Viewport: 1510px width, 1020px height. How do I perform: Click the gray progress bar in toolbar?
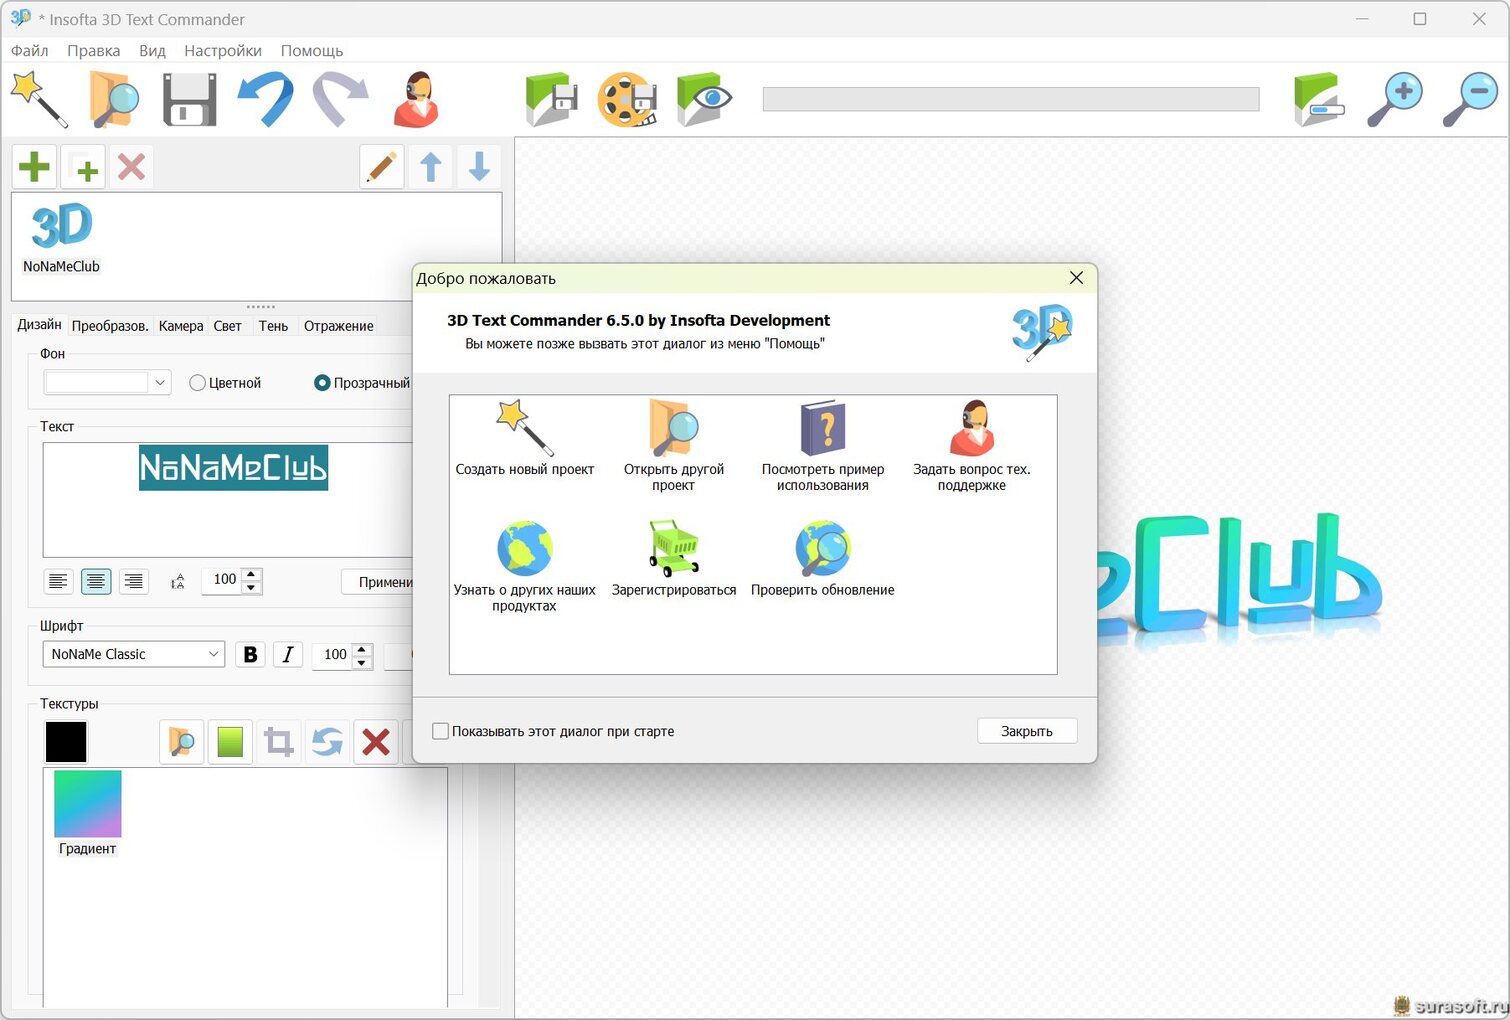(1011, 99)
